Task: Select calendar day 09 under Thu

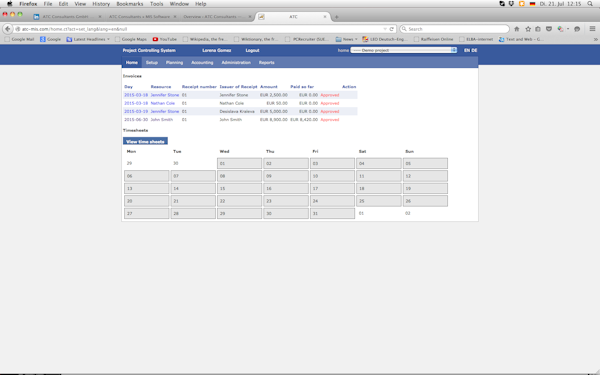Action: click(x=286, y=176)
